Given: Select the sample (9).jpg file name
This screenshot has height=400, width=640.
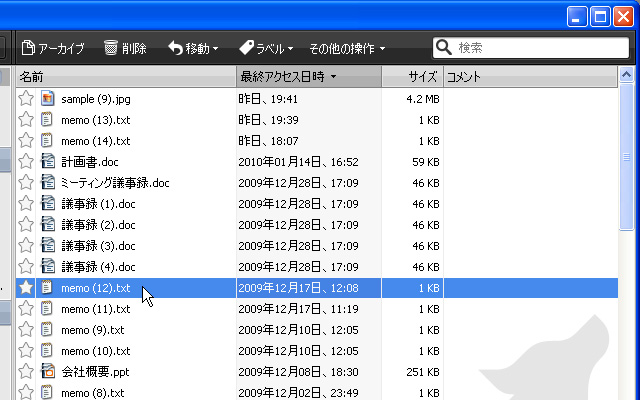Looking at the screenshot, I should click(x=96, y=99).
